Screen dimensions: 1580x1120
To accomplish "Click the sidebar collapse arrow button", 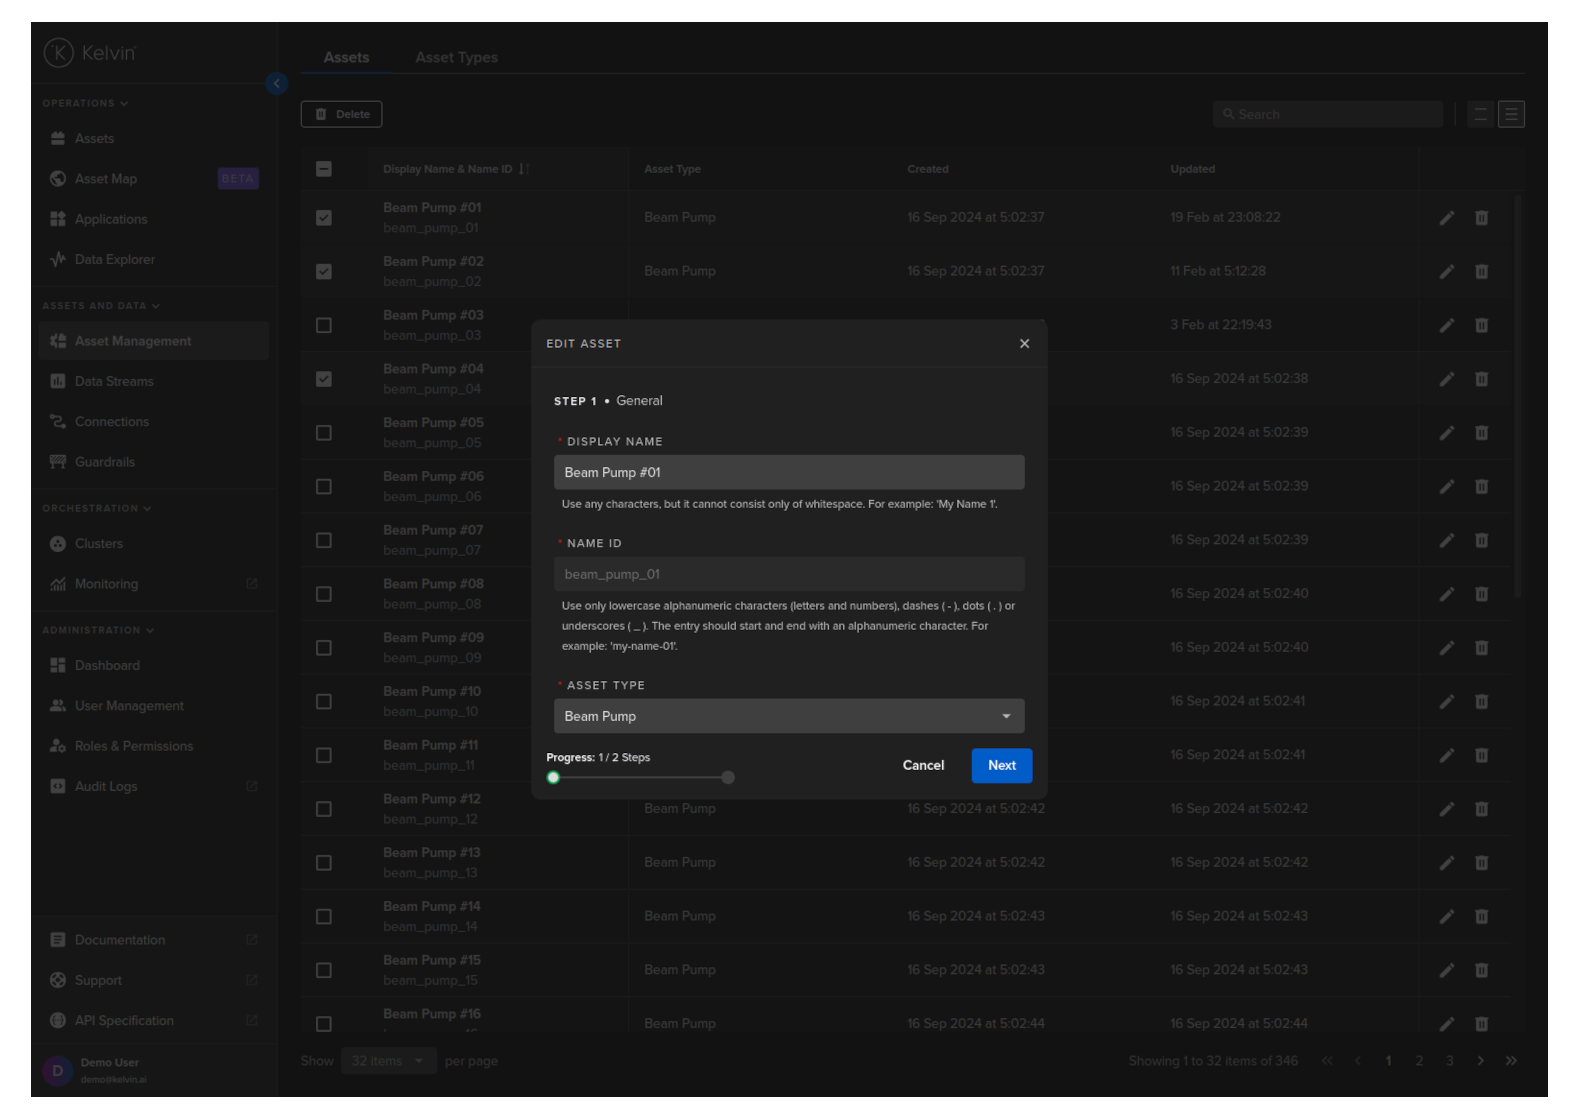I will click(277, 84).
